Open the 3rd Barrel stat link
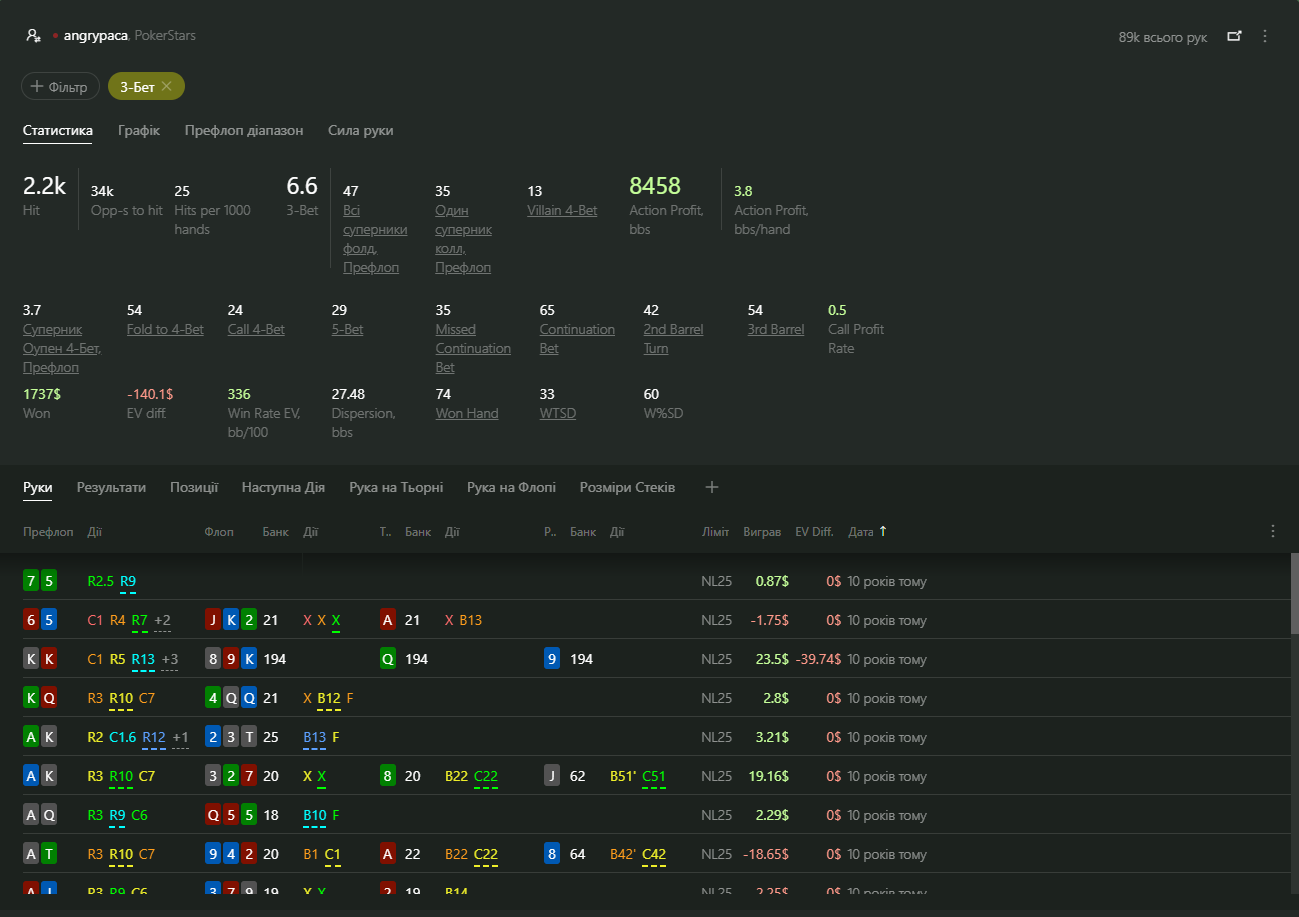Viewport: 1299px width, 917px height. (776, 329)
